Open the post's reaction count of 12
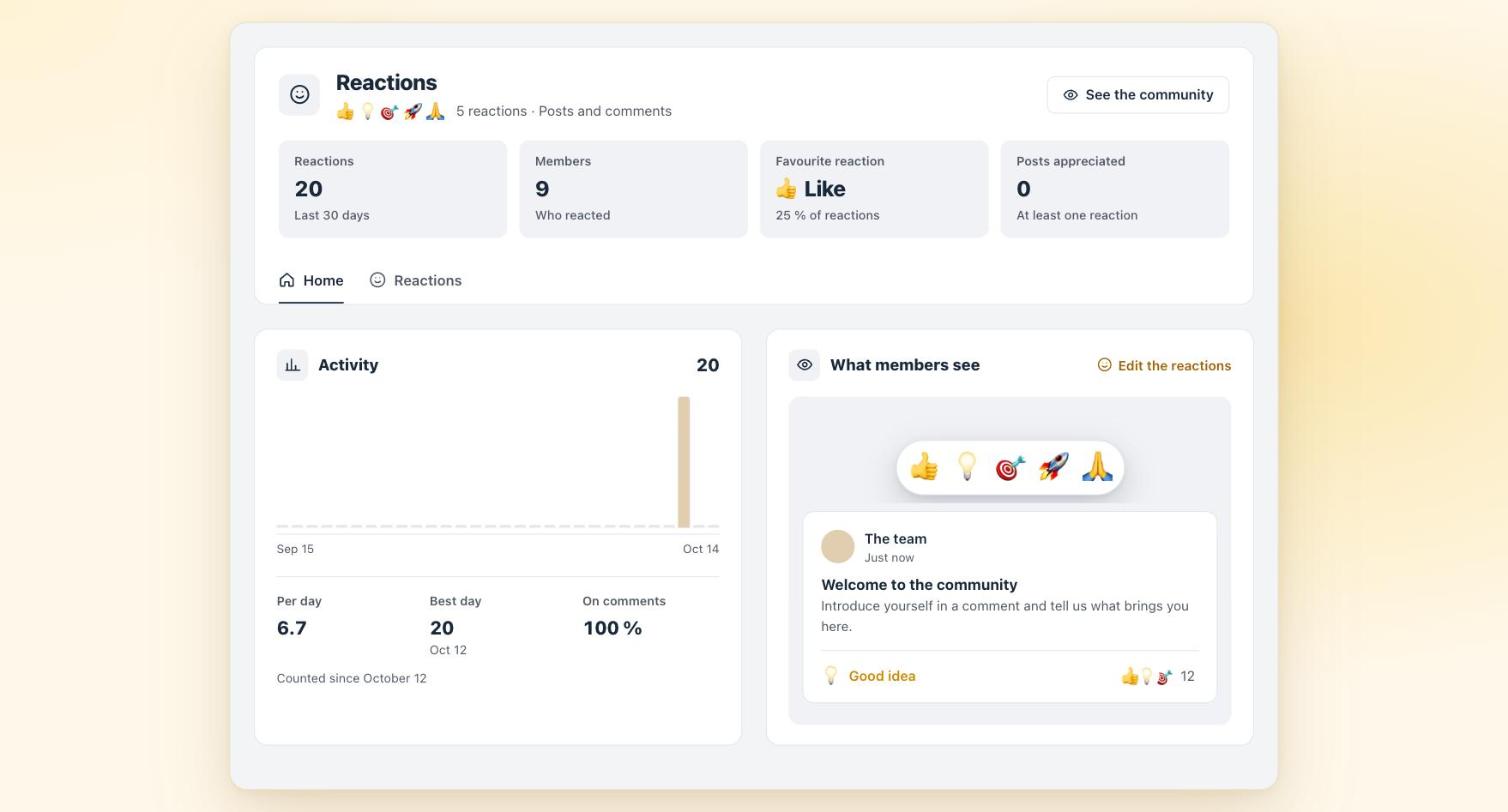The image size is (1508, 812). click(x=1158, y=677)
